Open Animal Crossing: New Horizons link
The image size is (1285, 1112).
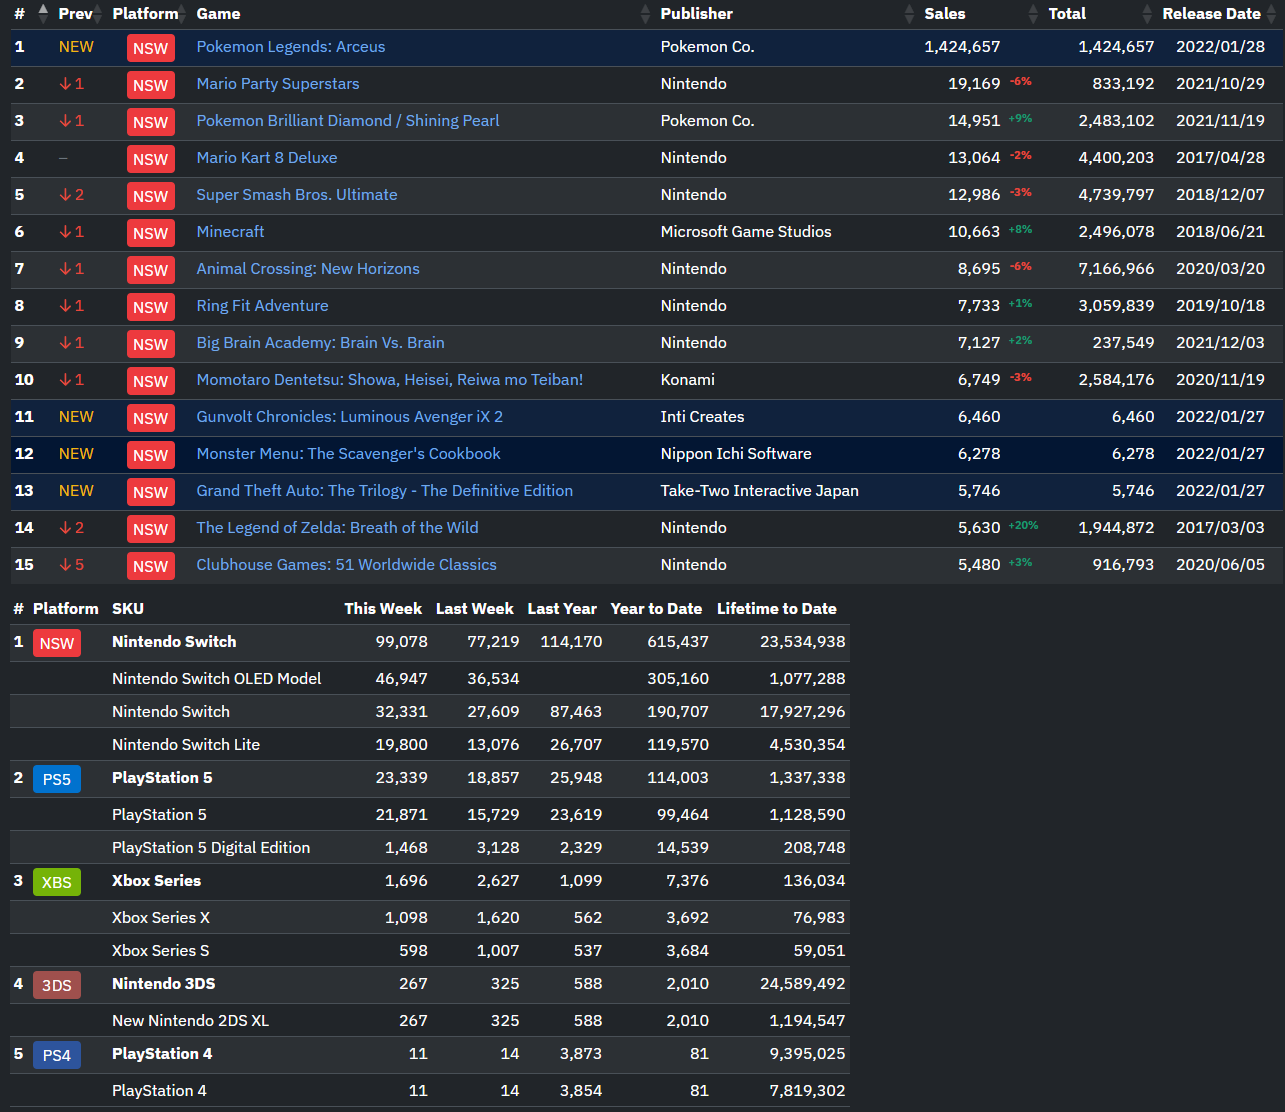click(308, 269)
